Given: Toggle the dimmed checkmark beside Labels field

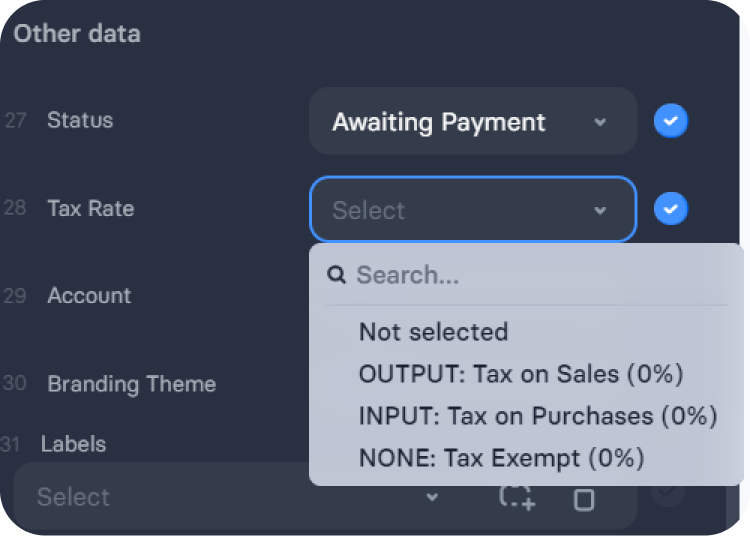Looking at the screenshot, I should point(668,492).
